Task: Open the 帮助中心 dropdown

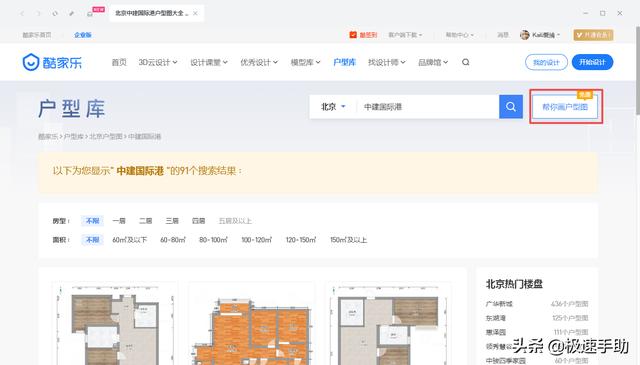Action: 460,35
